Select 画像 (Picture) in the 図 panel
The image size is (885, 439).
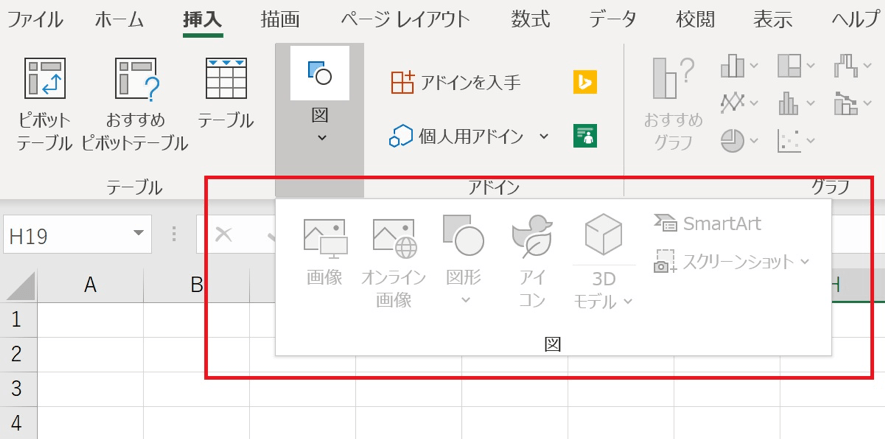tap(325, 239)
